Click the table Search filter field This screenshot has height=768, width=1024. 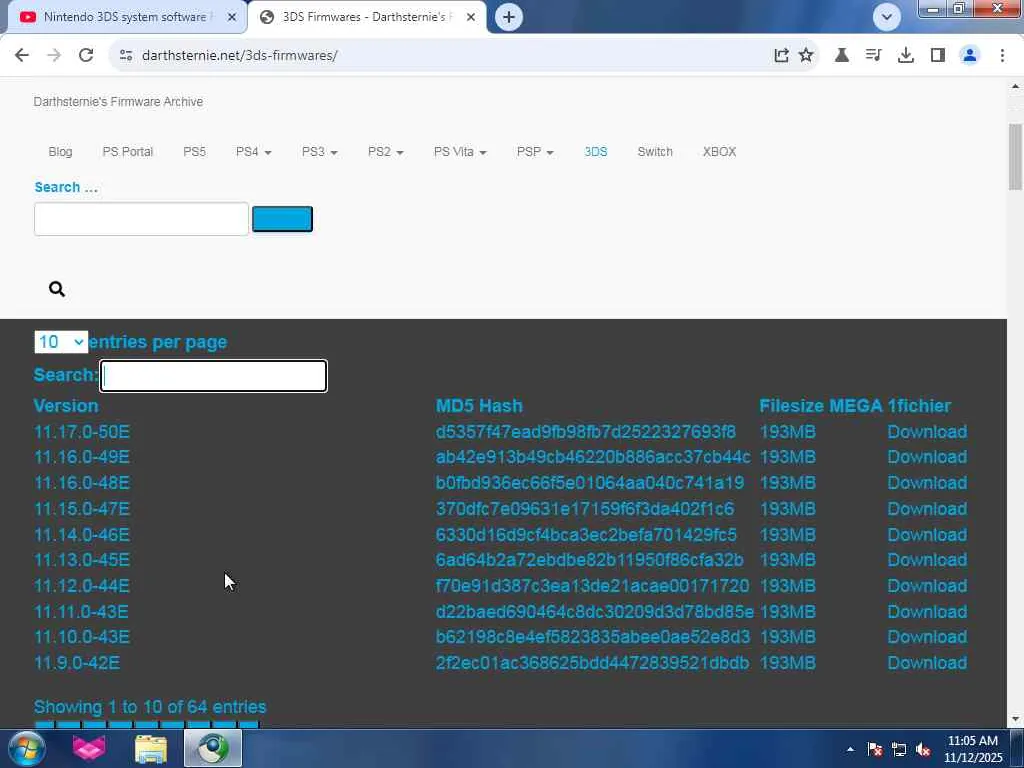click(213, 376)
